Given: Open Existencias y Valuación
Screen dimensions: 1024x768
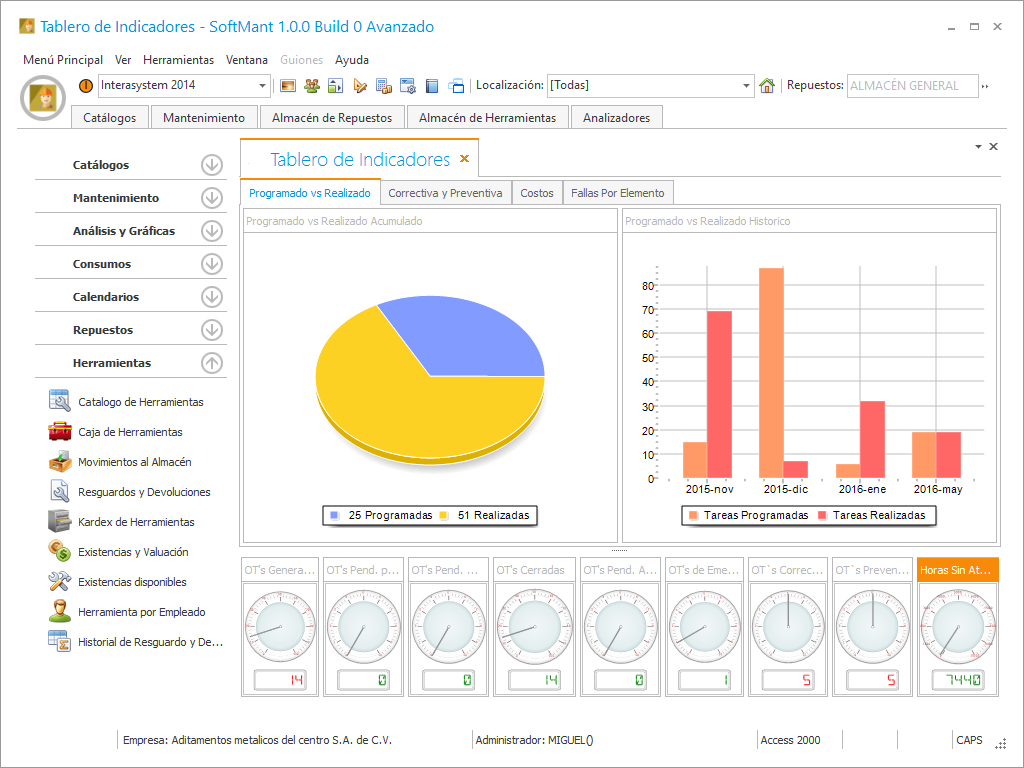Looking at the screenshot, I should point(133,552).
